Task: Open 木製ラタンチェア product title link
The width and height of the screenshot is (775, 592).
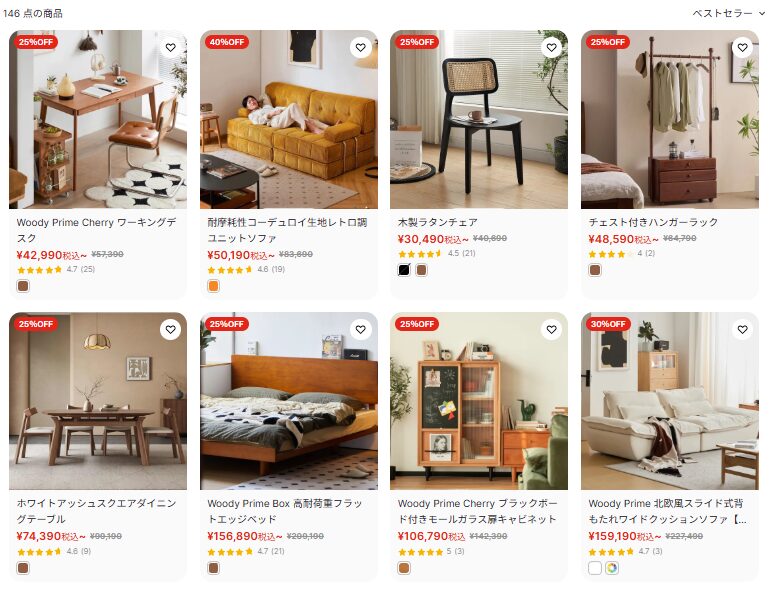Action: (437, 222)
